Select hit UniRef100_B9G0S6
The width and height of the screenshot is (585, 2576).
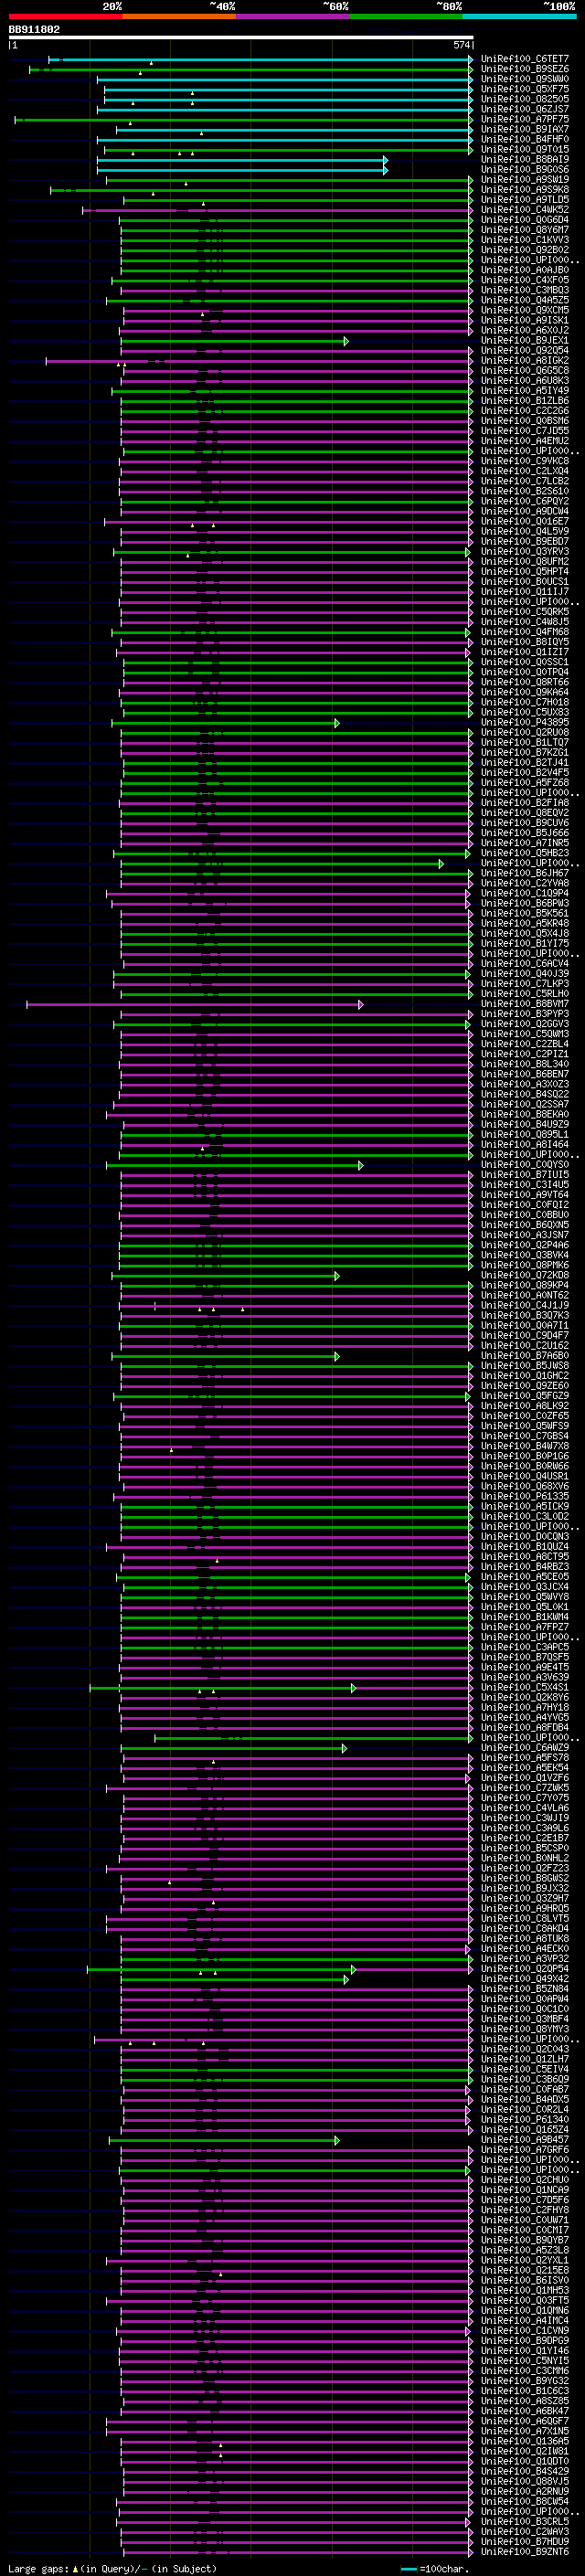tap(525, 169)
